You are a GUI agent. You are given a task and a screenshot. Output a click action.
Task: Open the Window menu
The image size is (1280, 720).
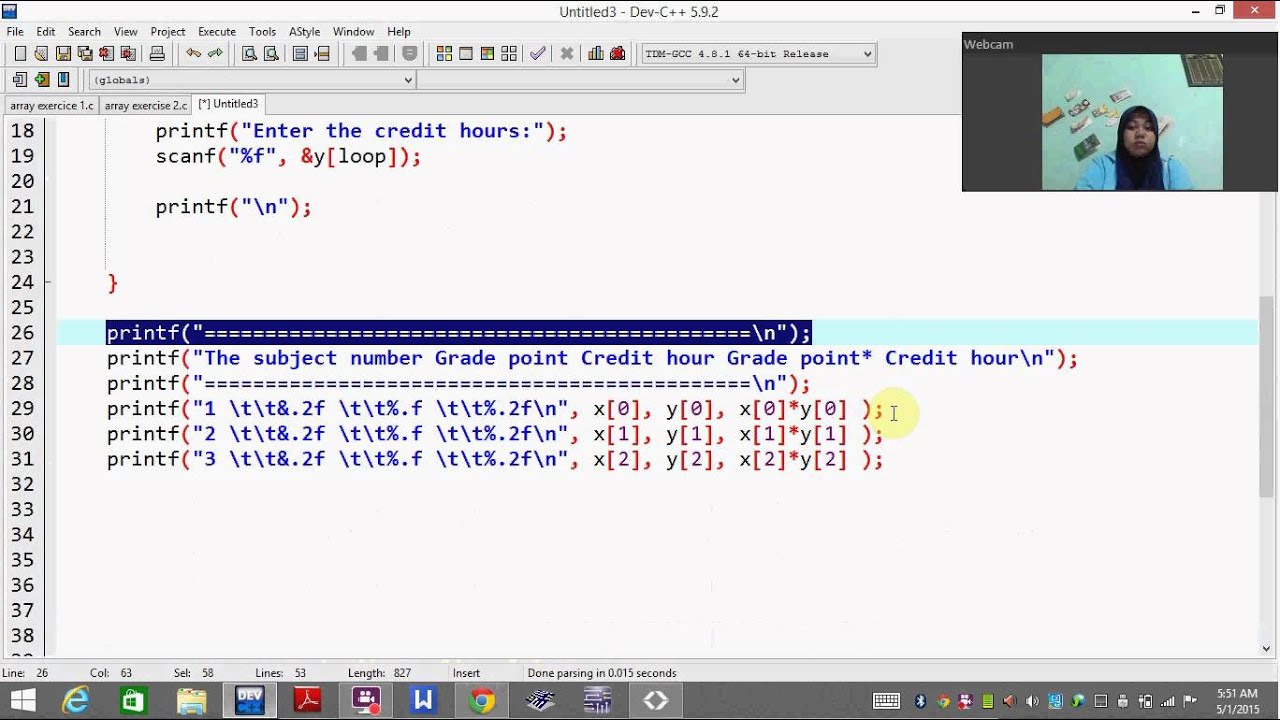pos(353,32)
